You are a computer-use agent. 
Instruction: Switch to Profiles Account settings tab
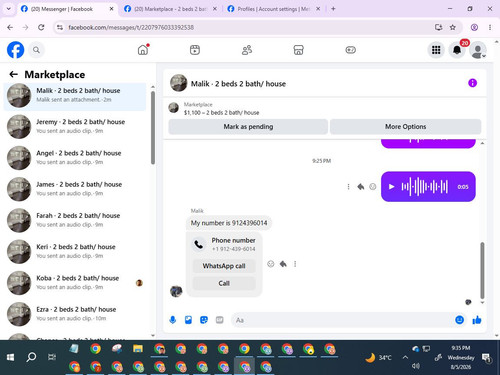(273, 9)
